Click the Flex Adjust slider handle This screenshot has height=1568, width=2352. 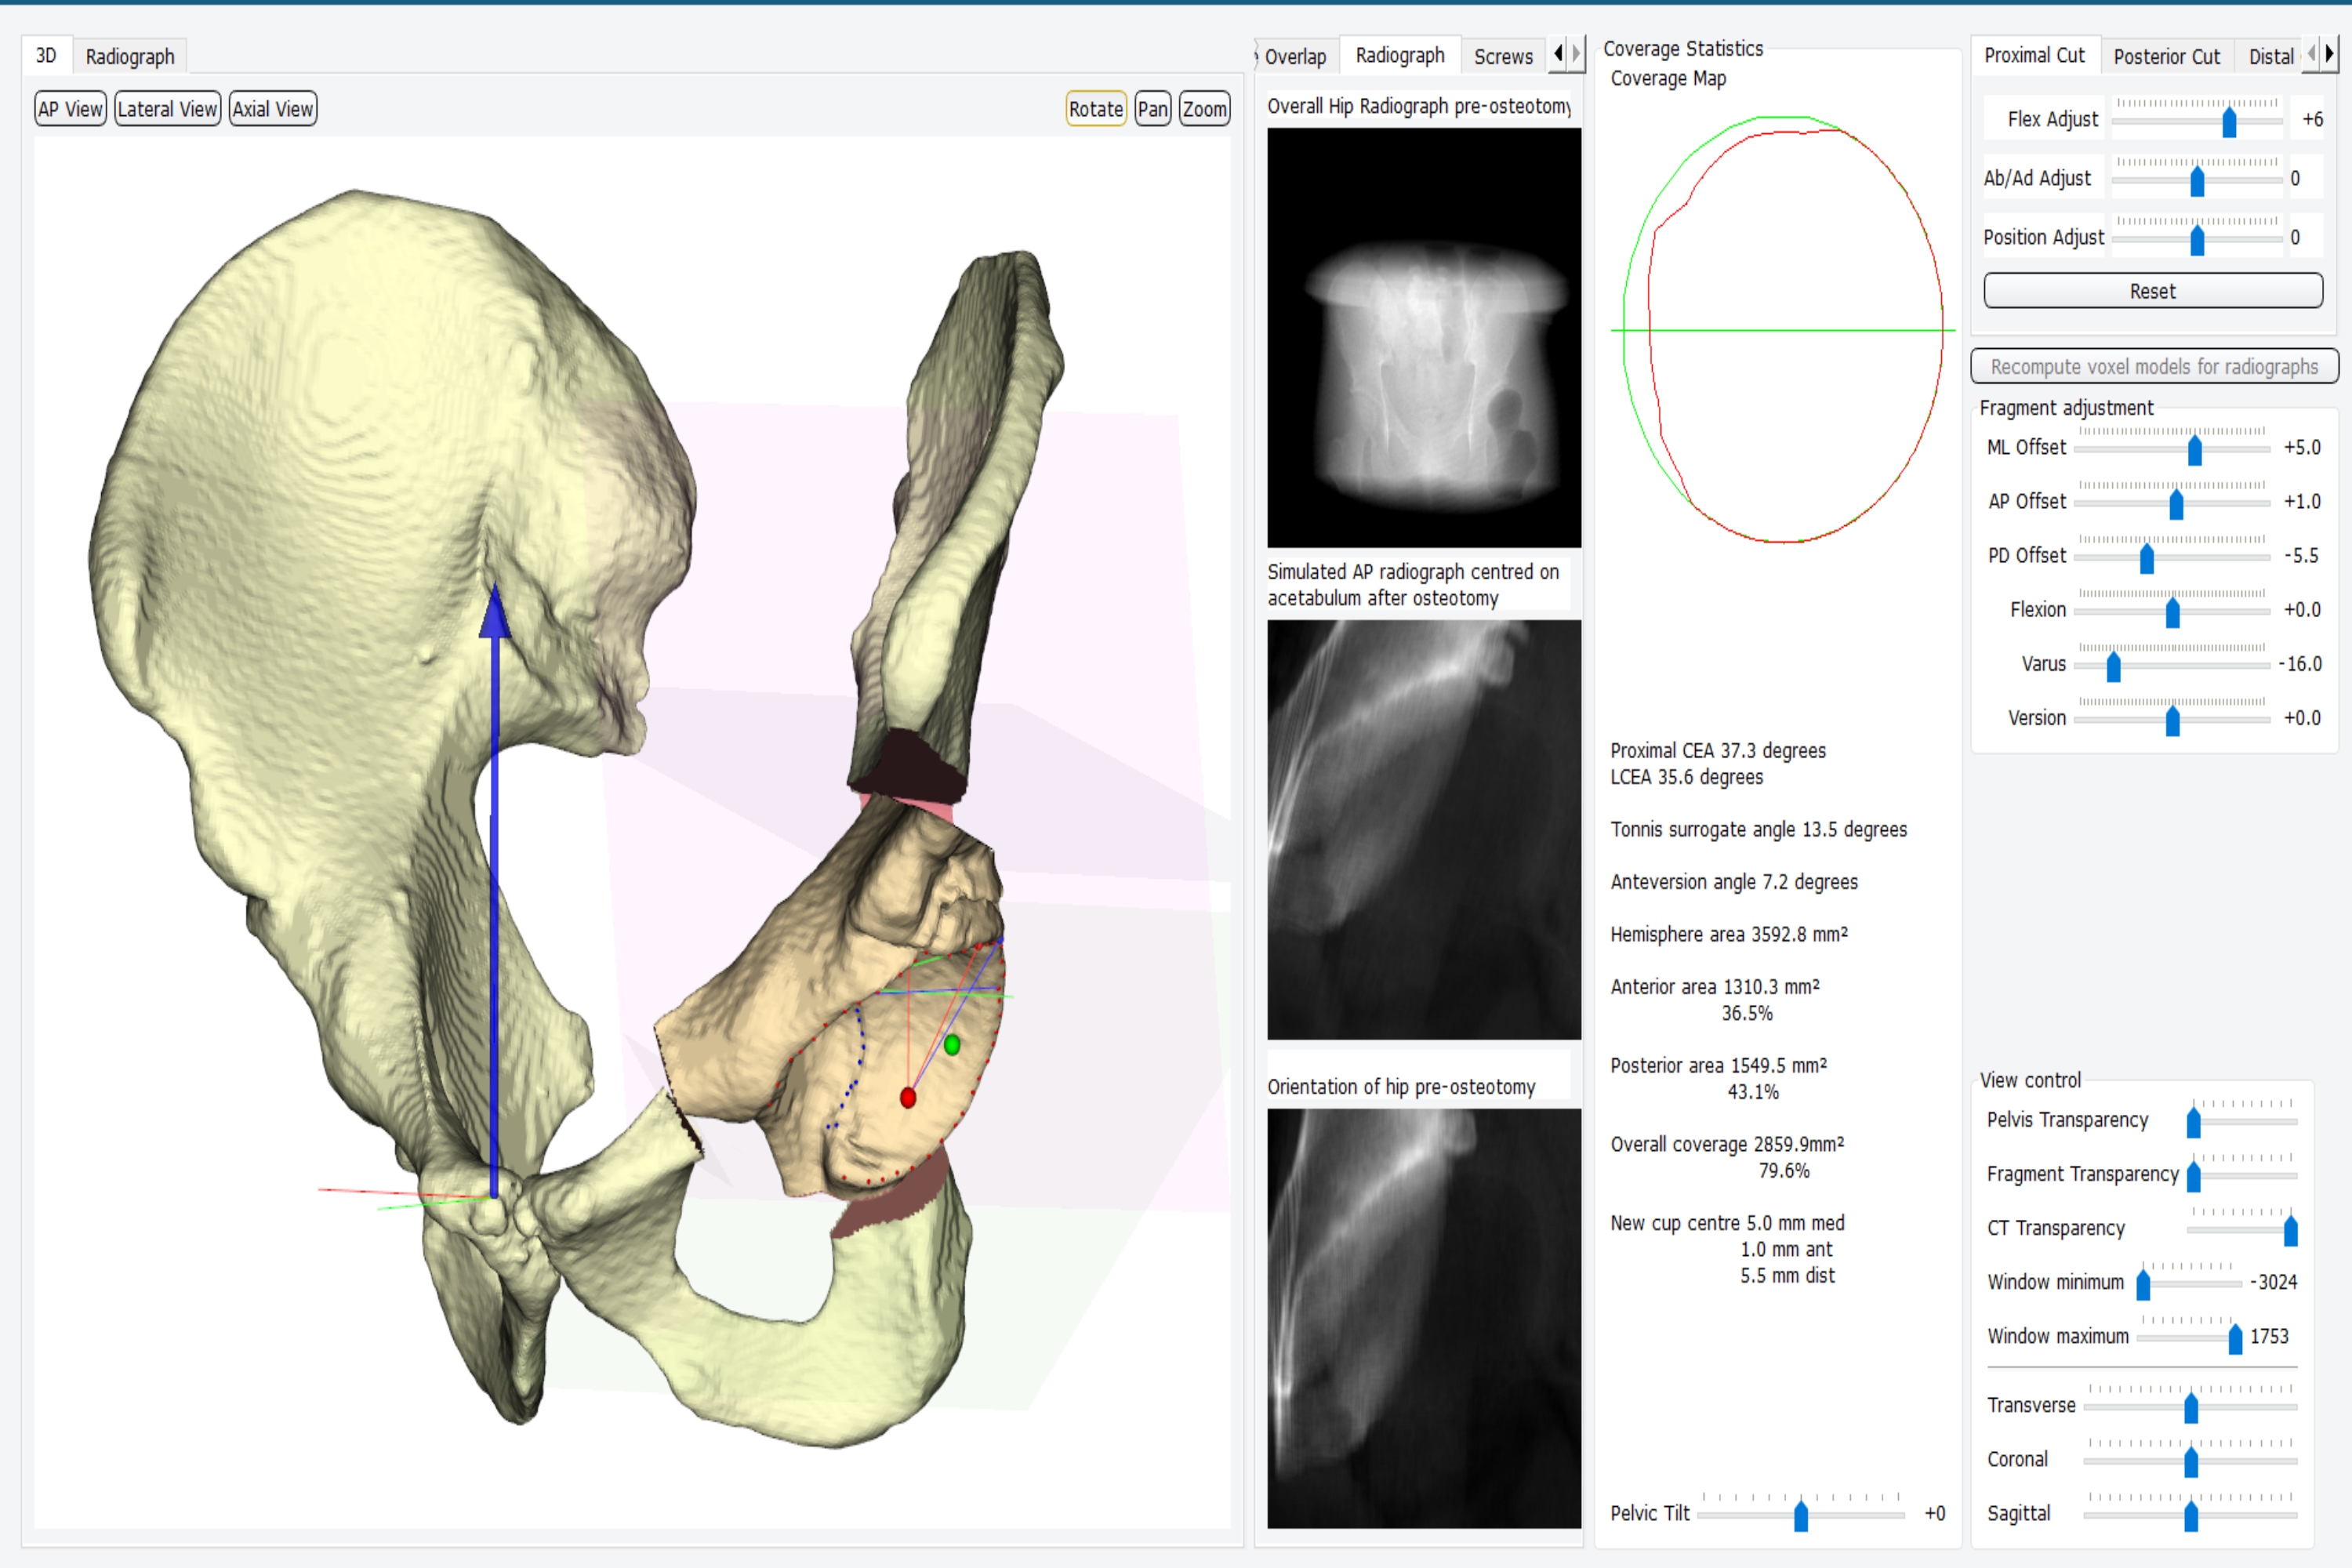[x=2229, y=122]
